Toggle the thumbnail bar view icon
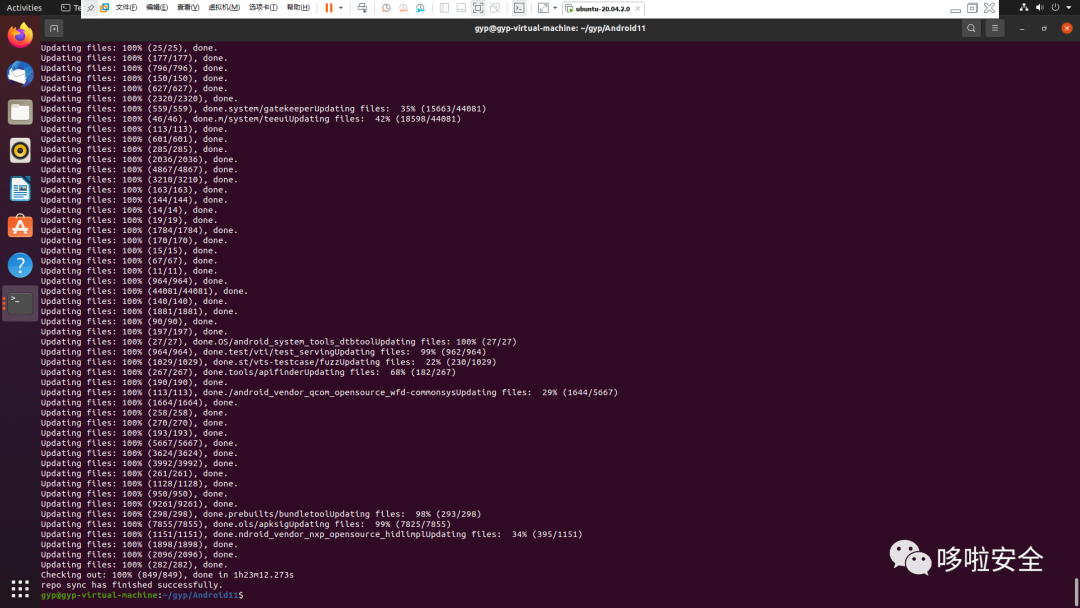 click(x=461, y=8)
